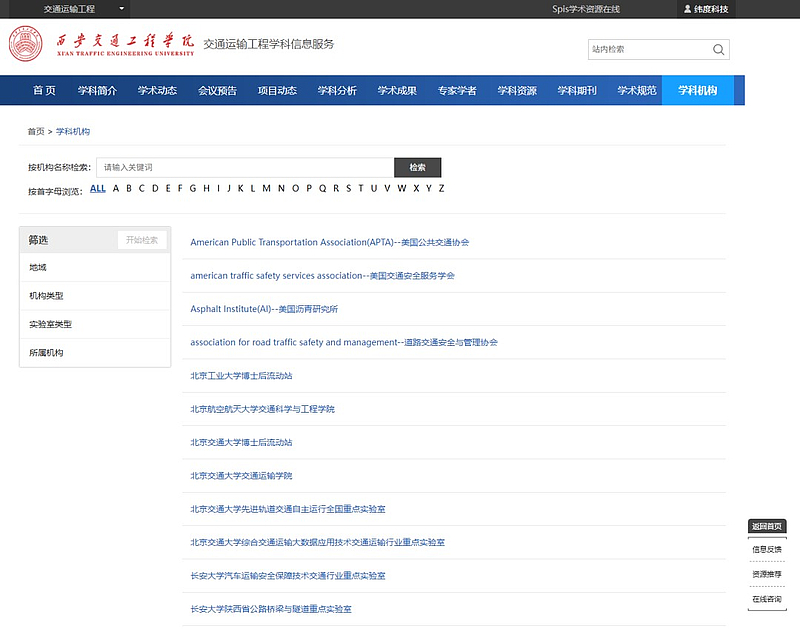Open the 学科资源 navigation tab

coord(517,91)
